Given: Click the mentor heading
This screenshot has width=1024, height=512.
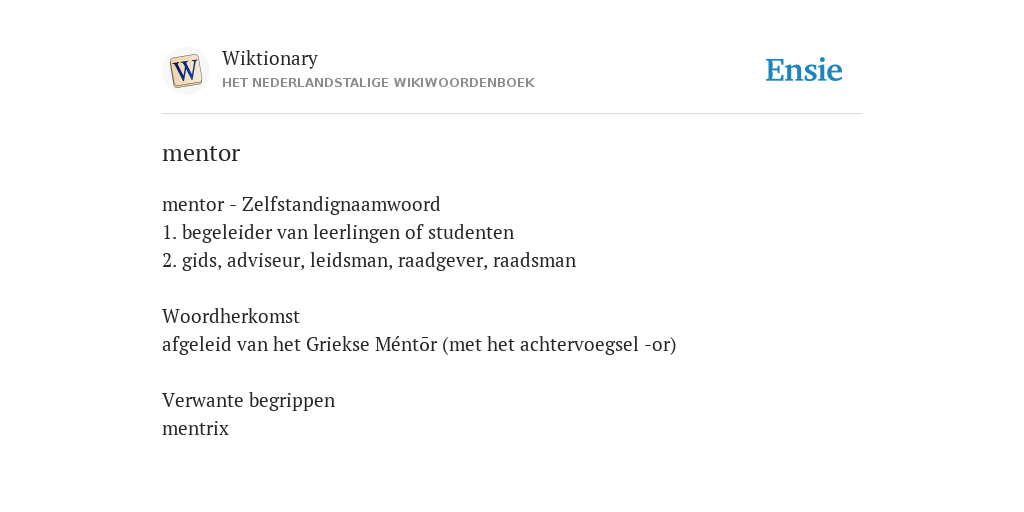Looking at the screenshot, I should pyautogui.click(x=201, y=153).
